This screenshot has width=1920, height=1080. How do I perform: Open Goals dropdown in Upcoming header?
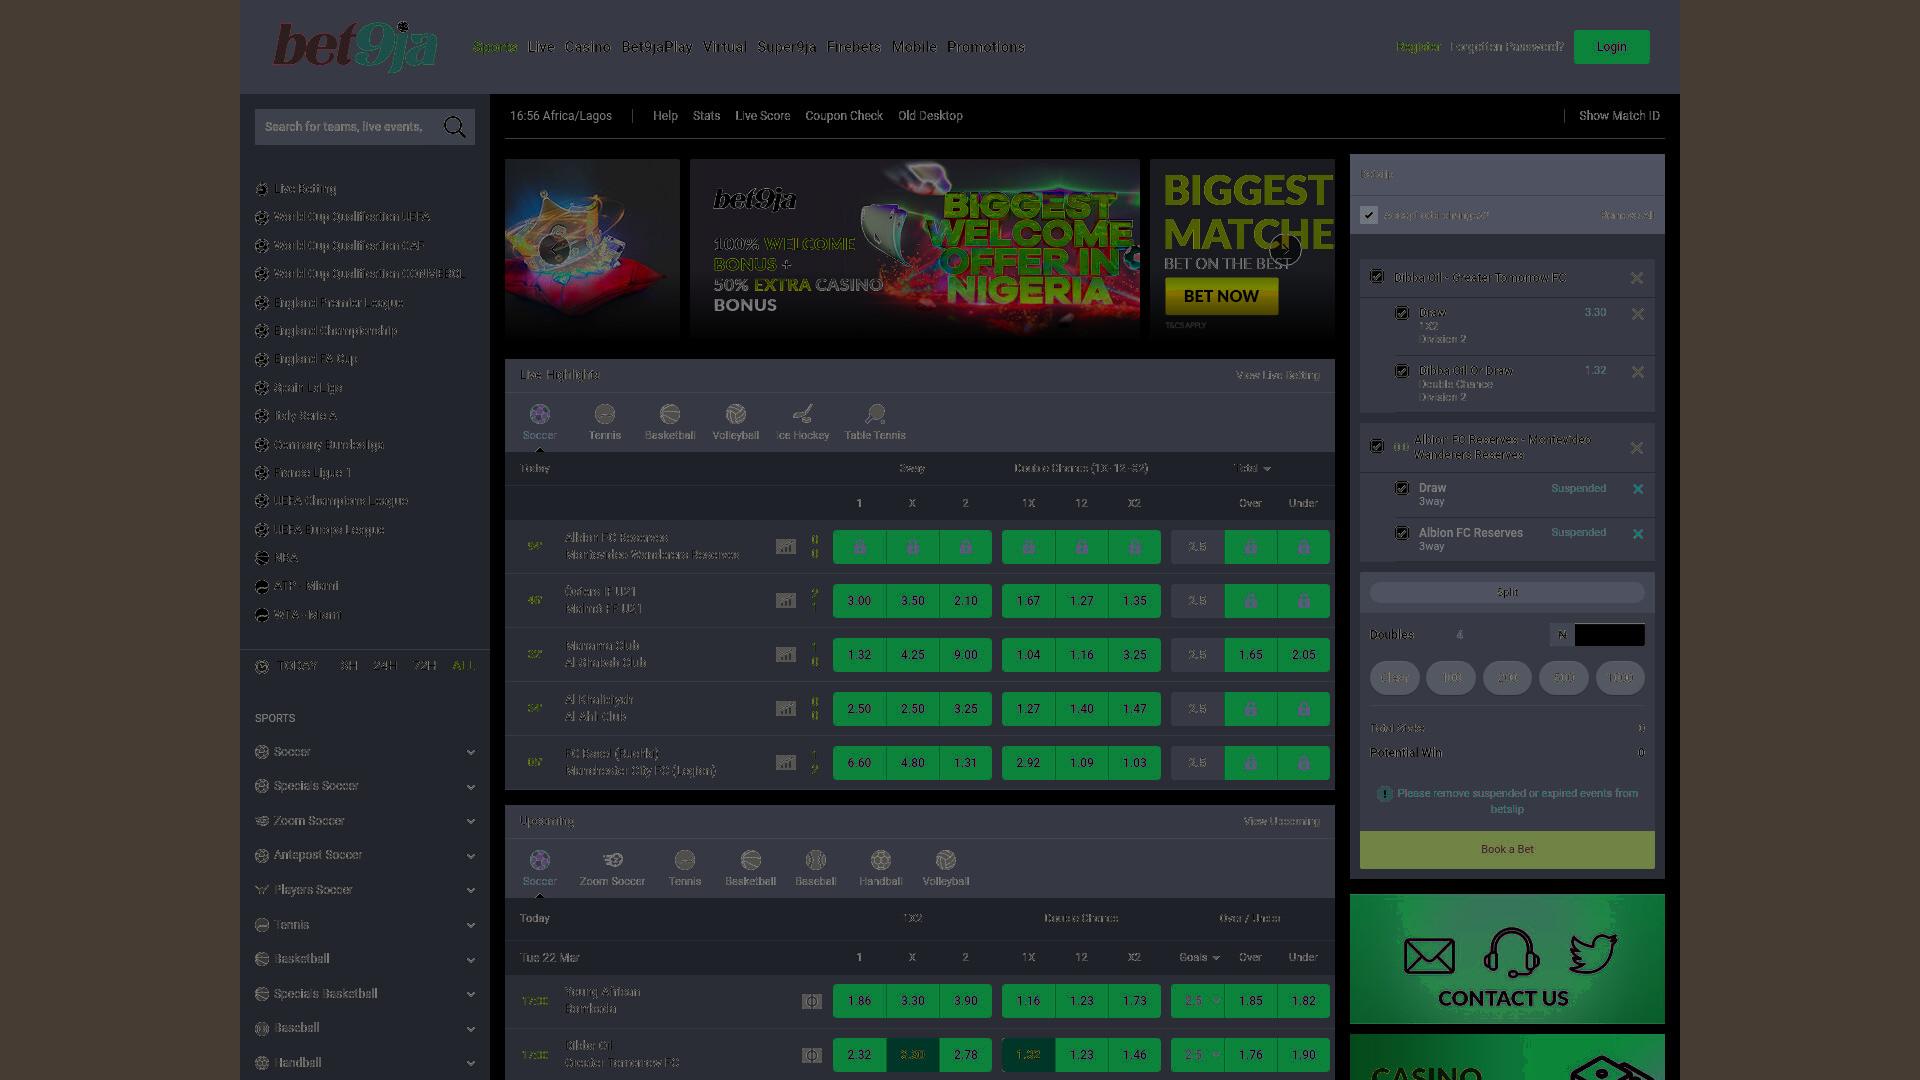(1199, 957)
